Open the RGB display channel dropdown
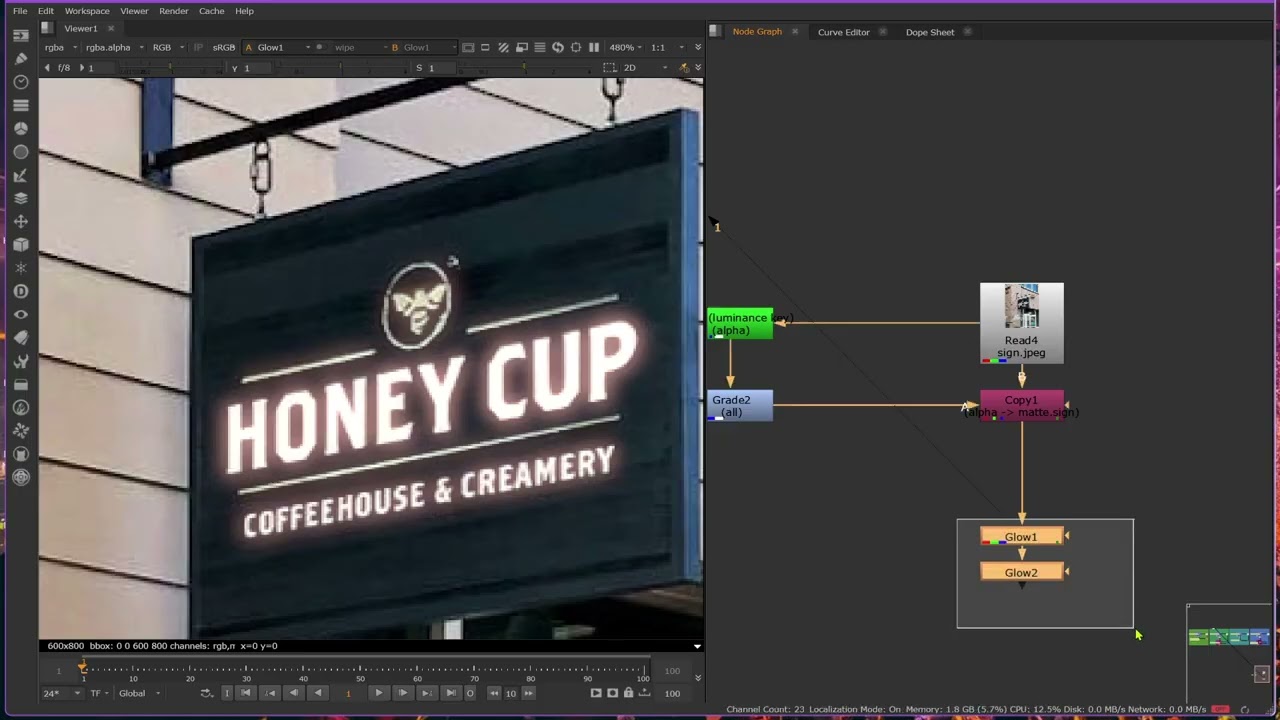 167,47
